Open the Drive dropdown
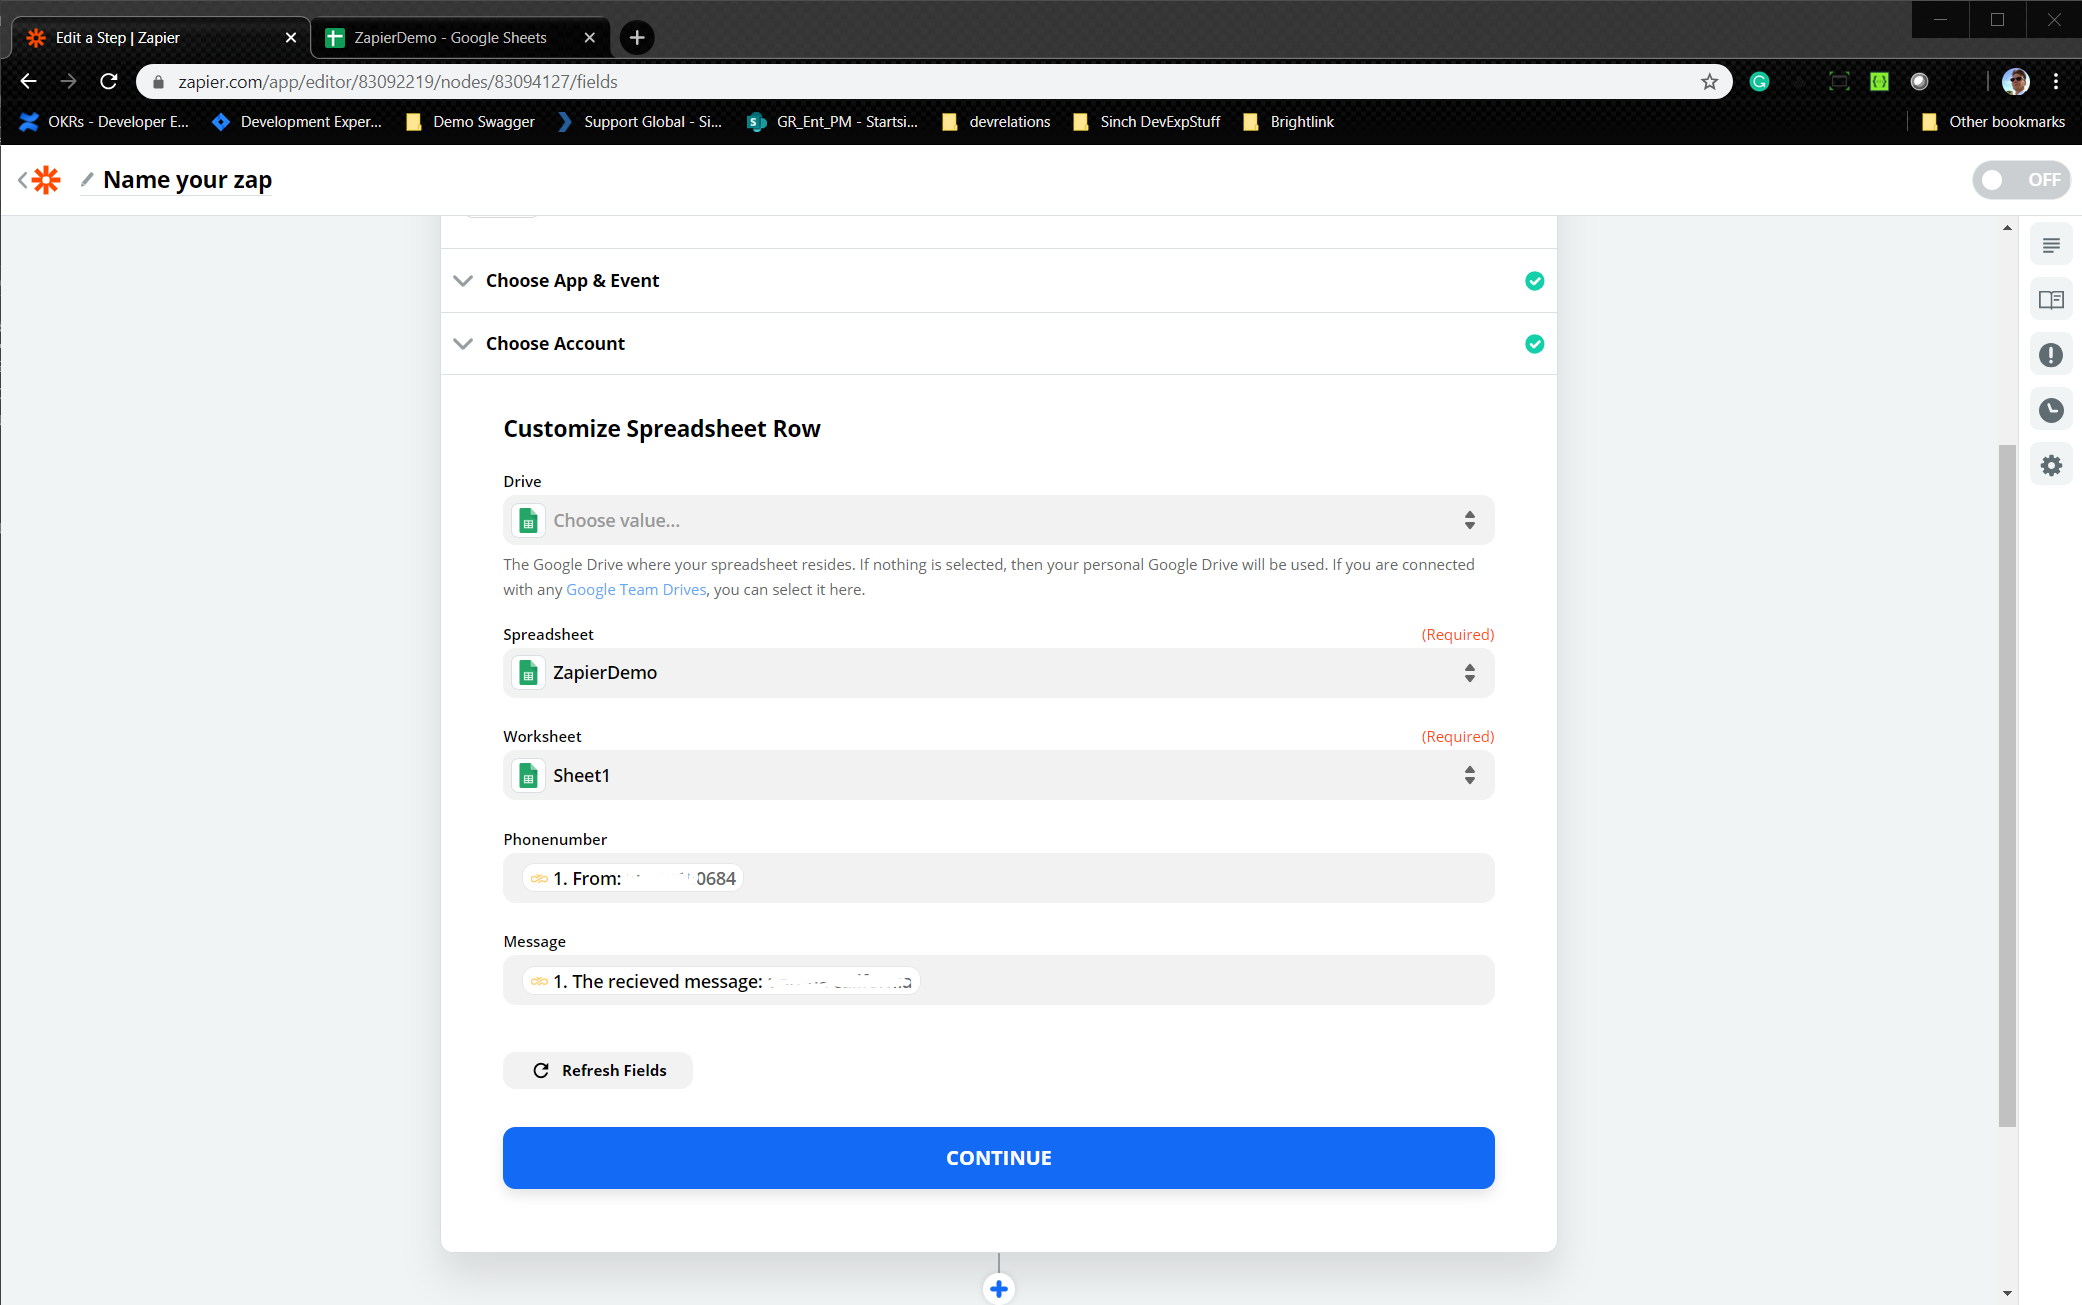 pos(998,520)
